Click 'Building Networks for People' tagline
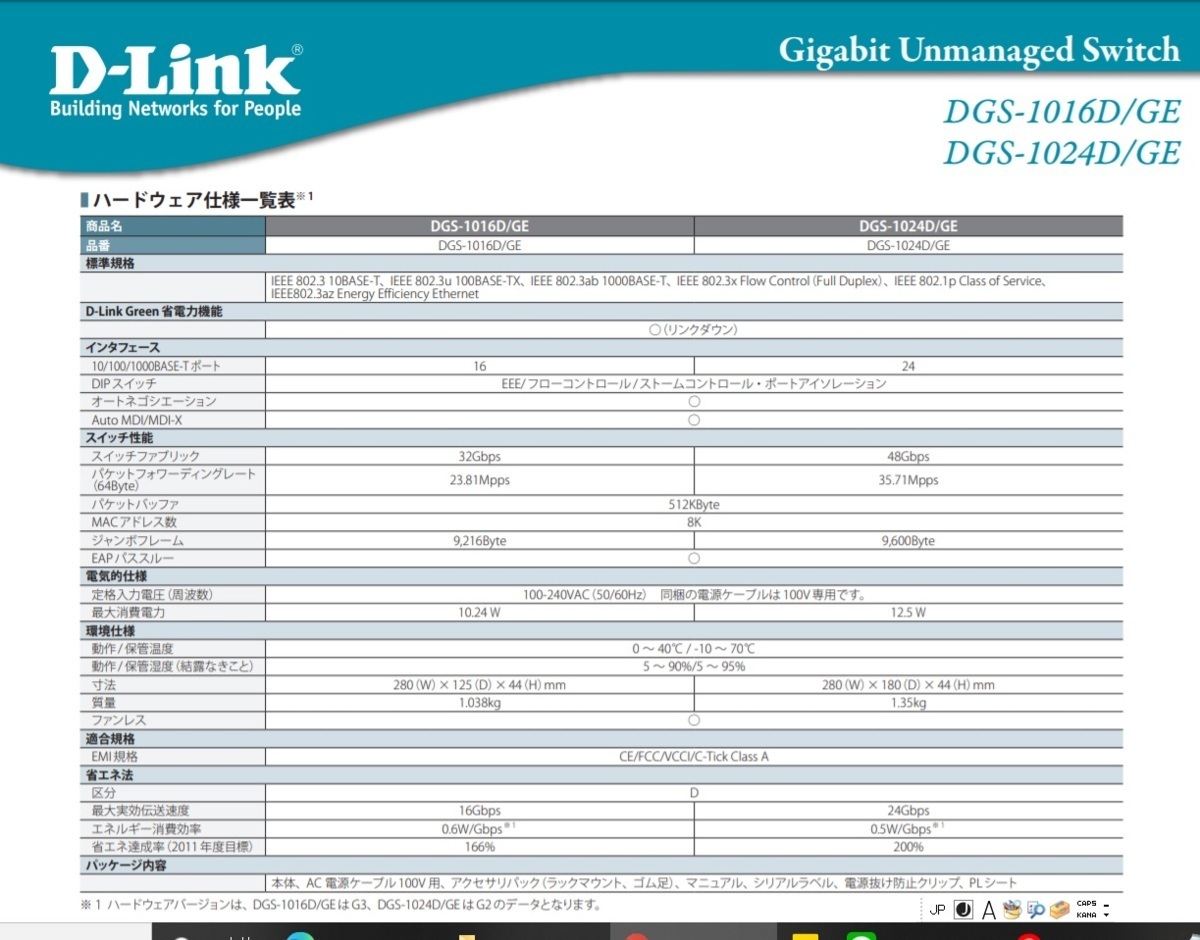This screenshot has height=940, width=1200. (x=175, y=108)
